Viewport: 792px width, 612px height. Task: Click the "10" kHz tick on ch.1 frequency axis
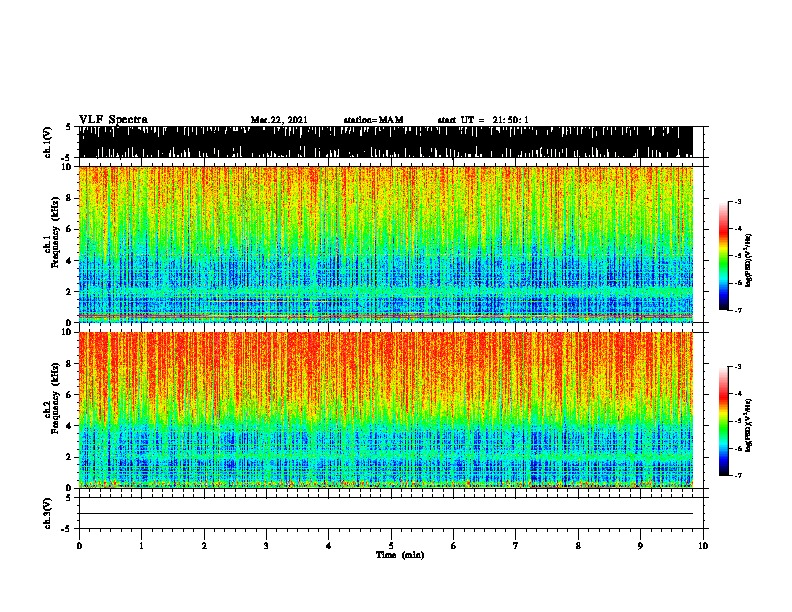point(67,168)
